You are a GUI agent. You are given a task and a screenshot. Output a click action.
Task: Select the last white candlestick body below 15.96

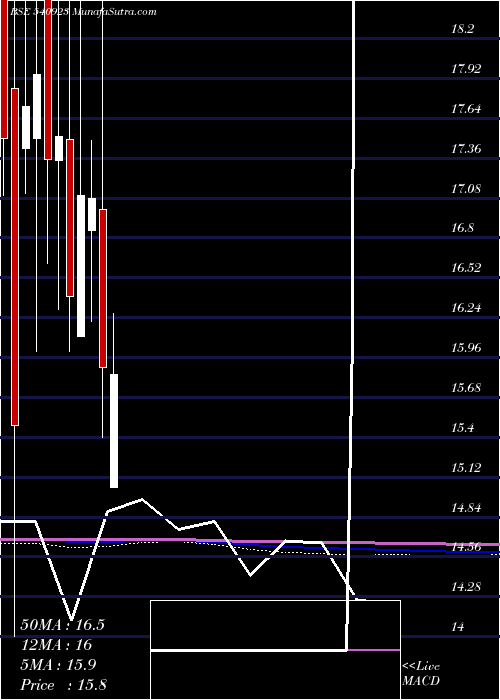coord(114,431)
